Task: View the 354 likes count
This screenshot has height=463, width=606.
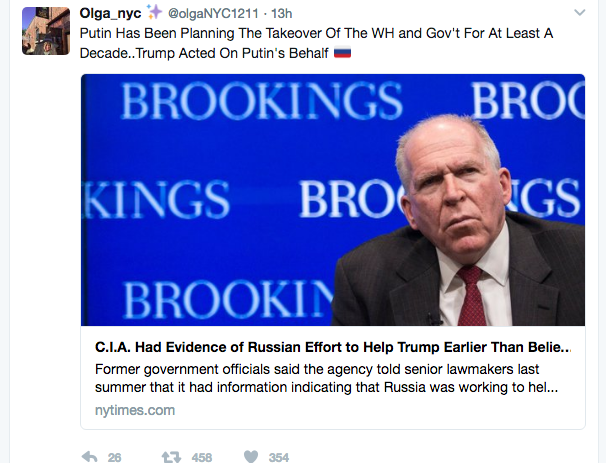Action: click(x=279, y=458)
